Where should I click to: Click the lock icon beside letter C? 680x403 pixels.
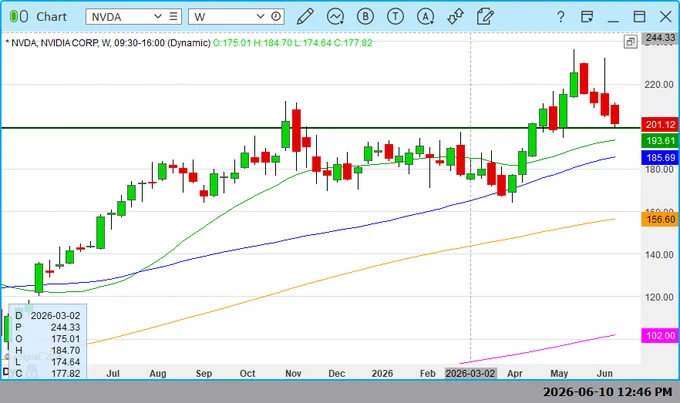click(31, 372)
